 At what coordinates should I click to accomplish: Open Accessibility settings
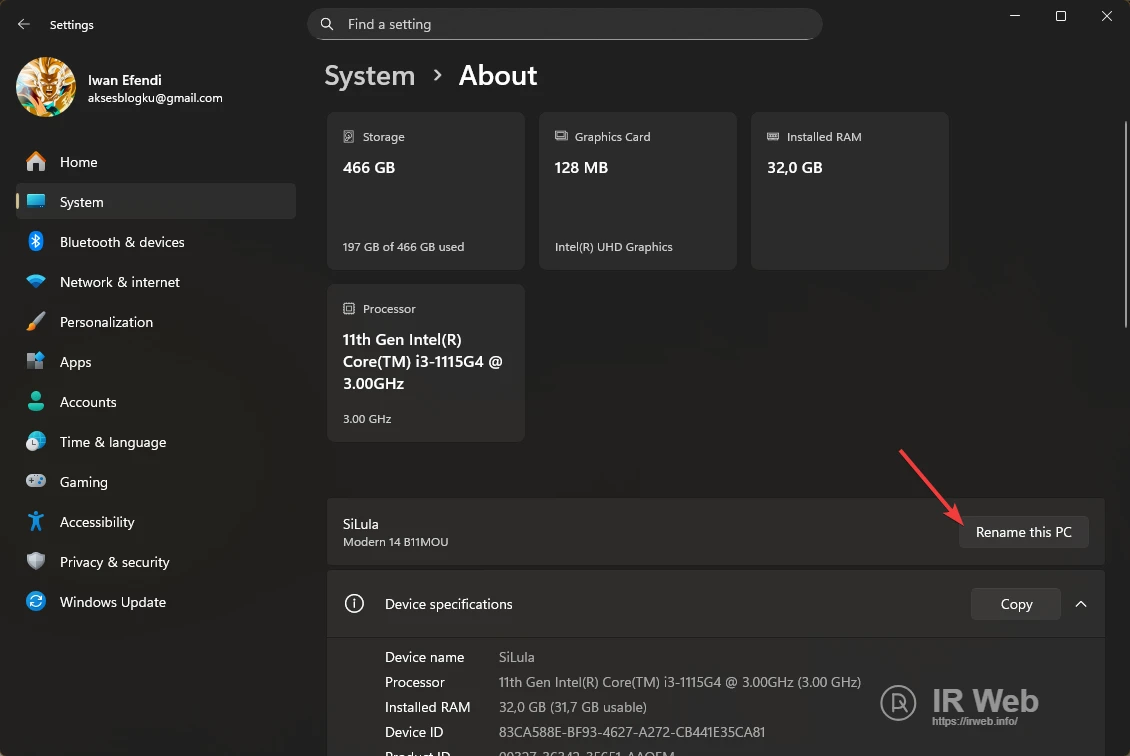[156, 522]
